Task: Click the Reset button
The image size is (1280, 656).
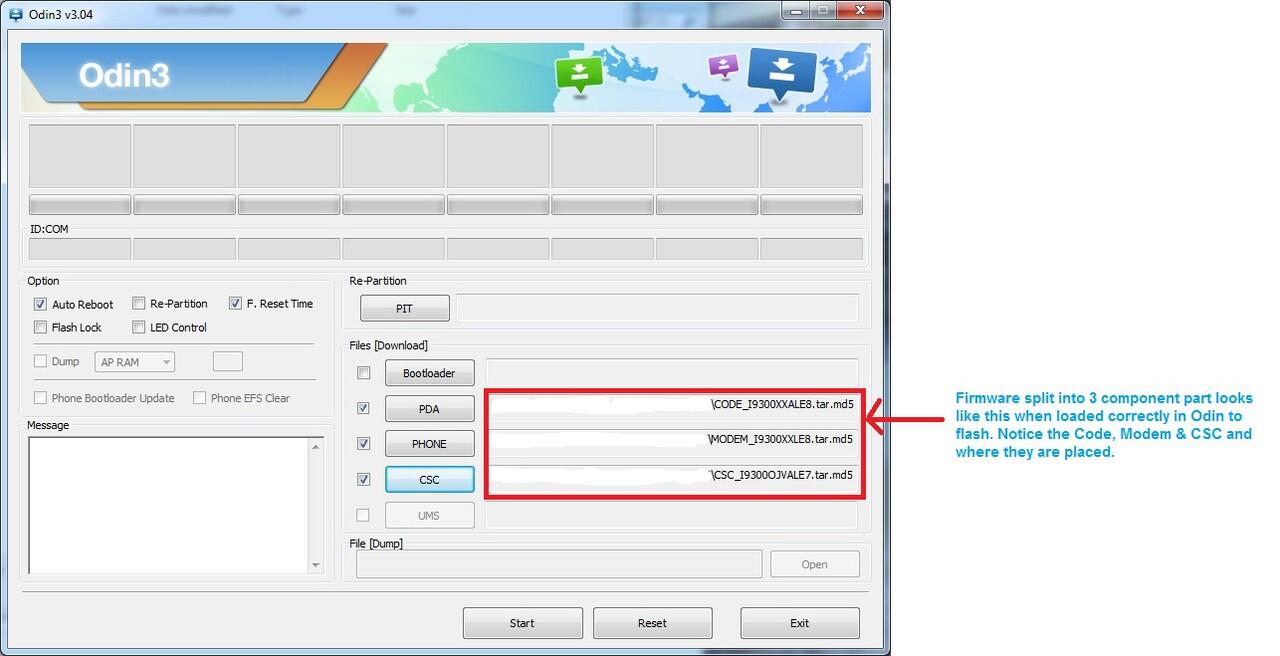Action: pyautogui.click(x=652, y=623)
